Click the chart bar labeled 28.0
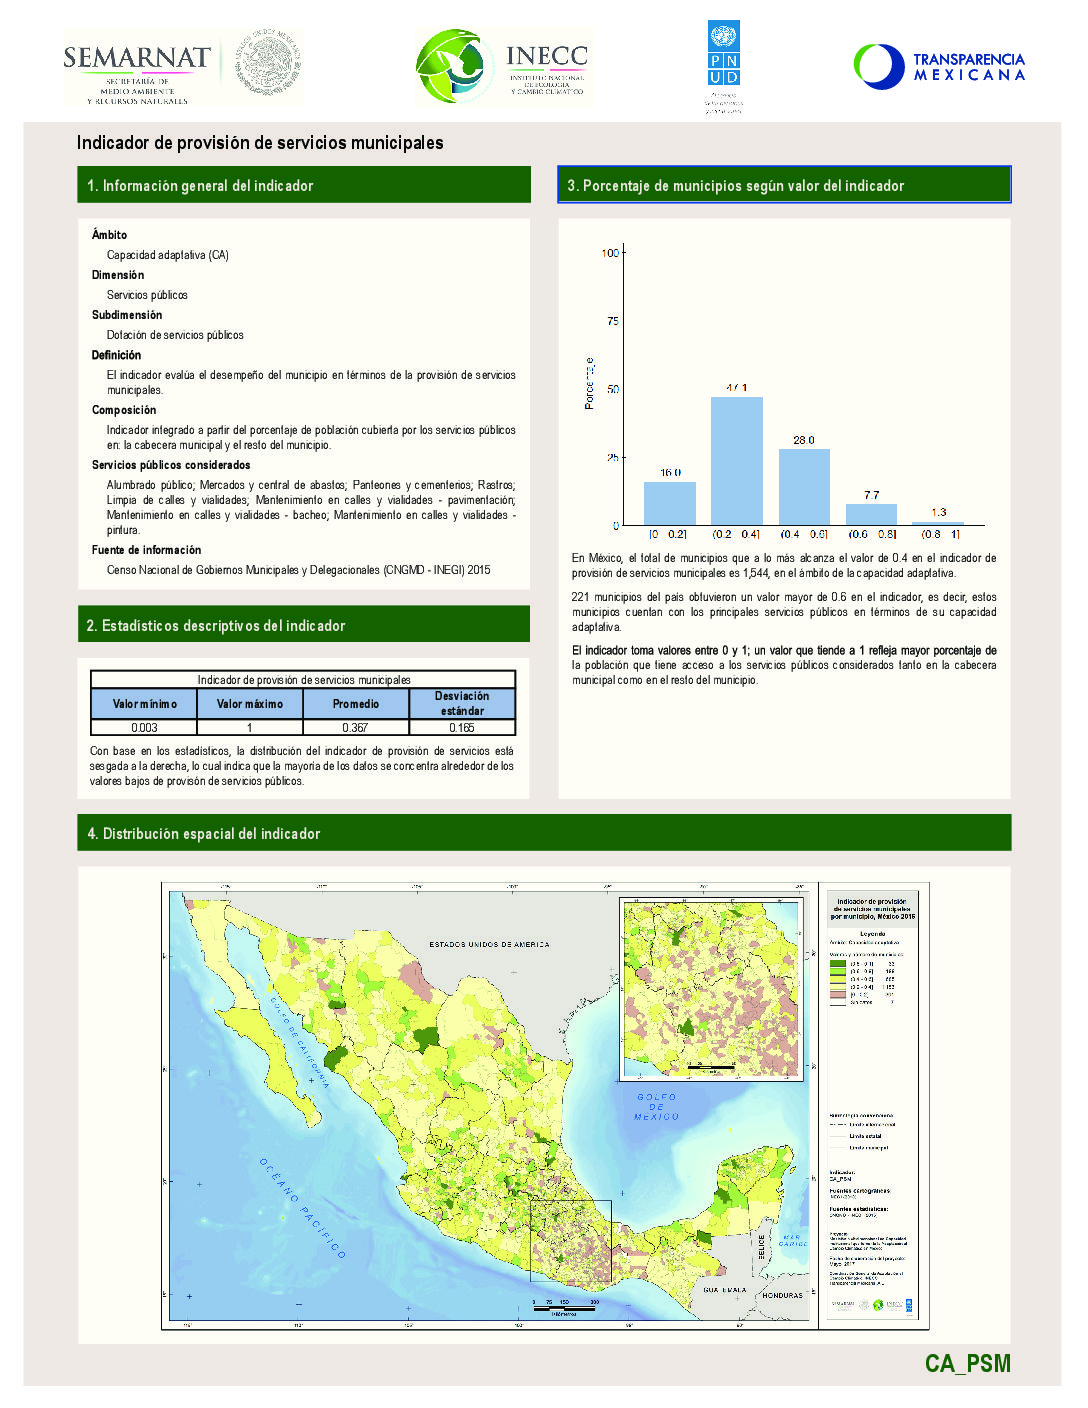The height and width of the screenshot is (1408, 1088). (x=804, y=487)
